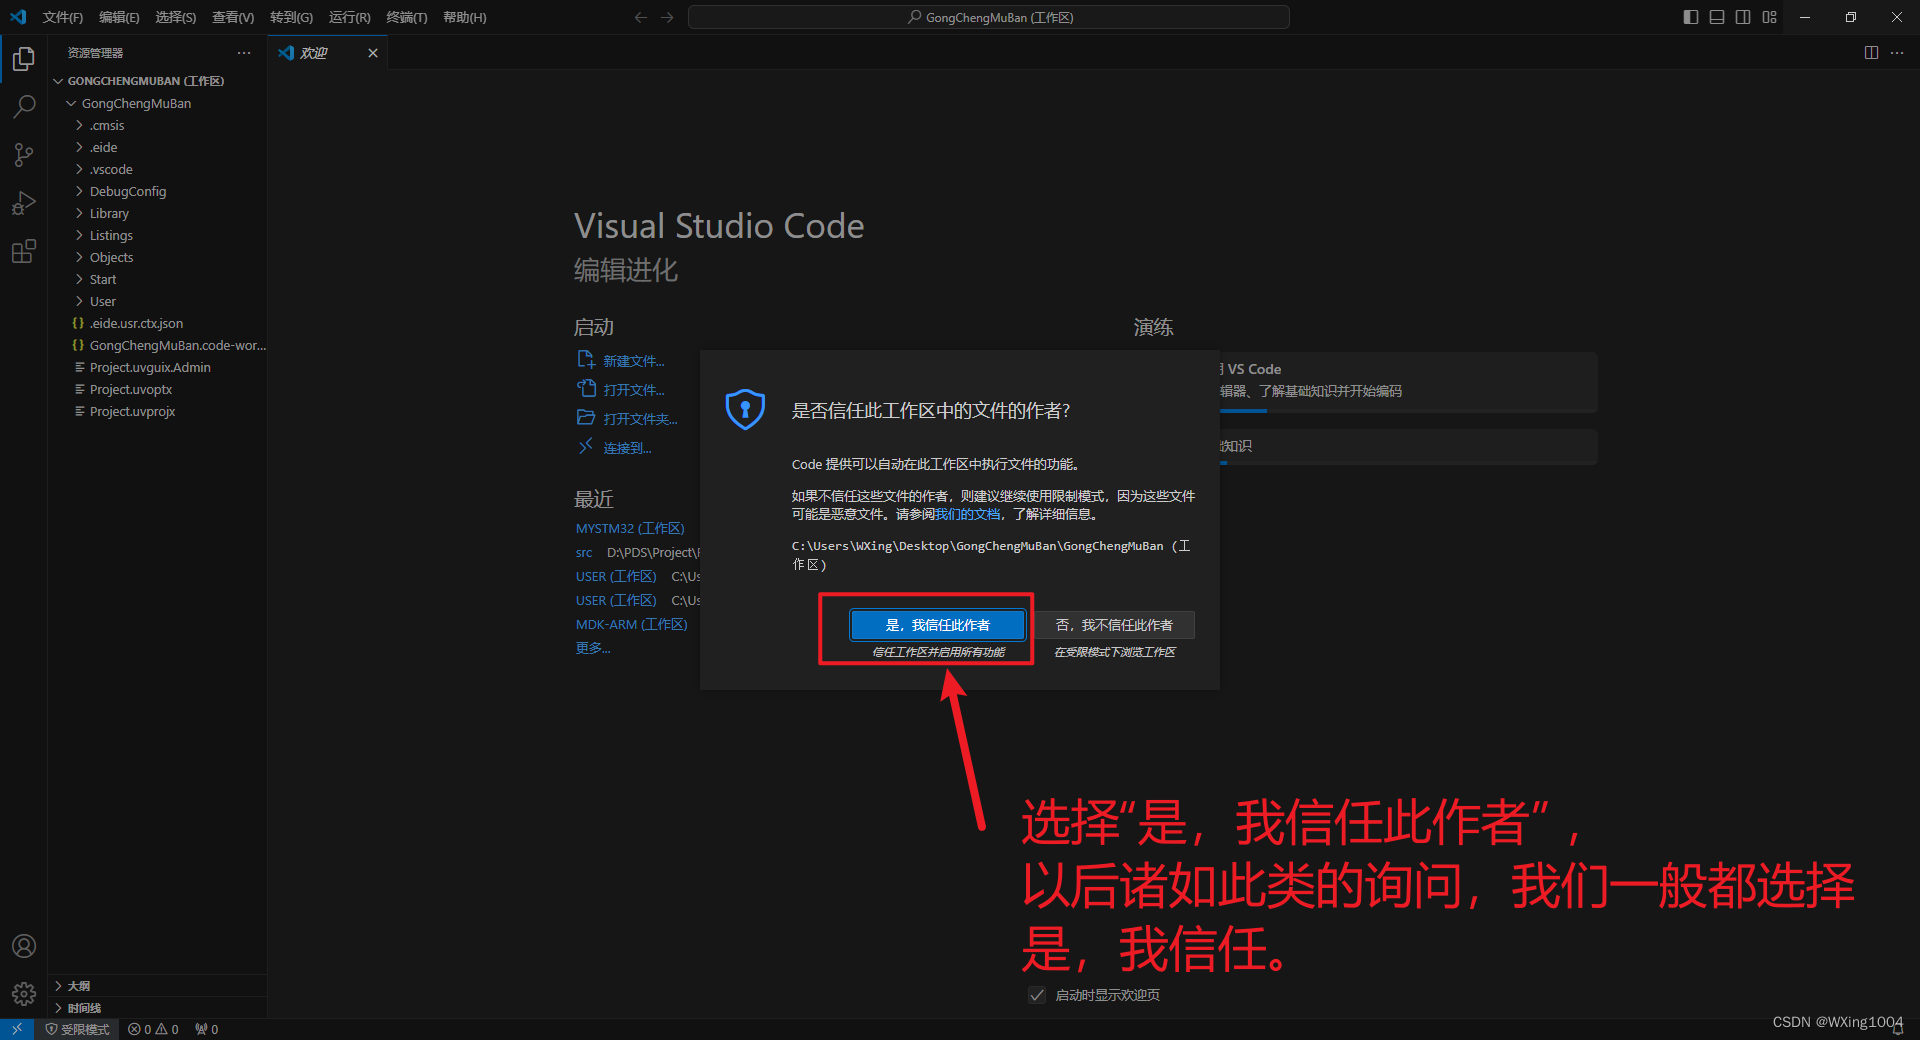Click the command center search box

click(x=989, y=17)
